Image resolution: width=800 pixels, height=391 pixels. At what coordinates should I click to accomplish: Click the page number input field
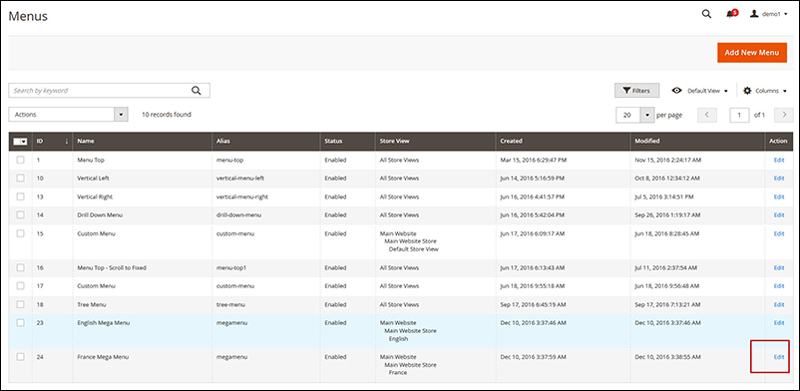[739, 115]
